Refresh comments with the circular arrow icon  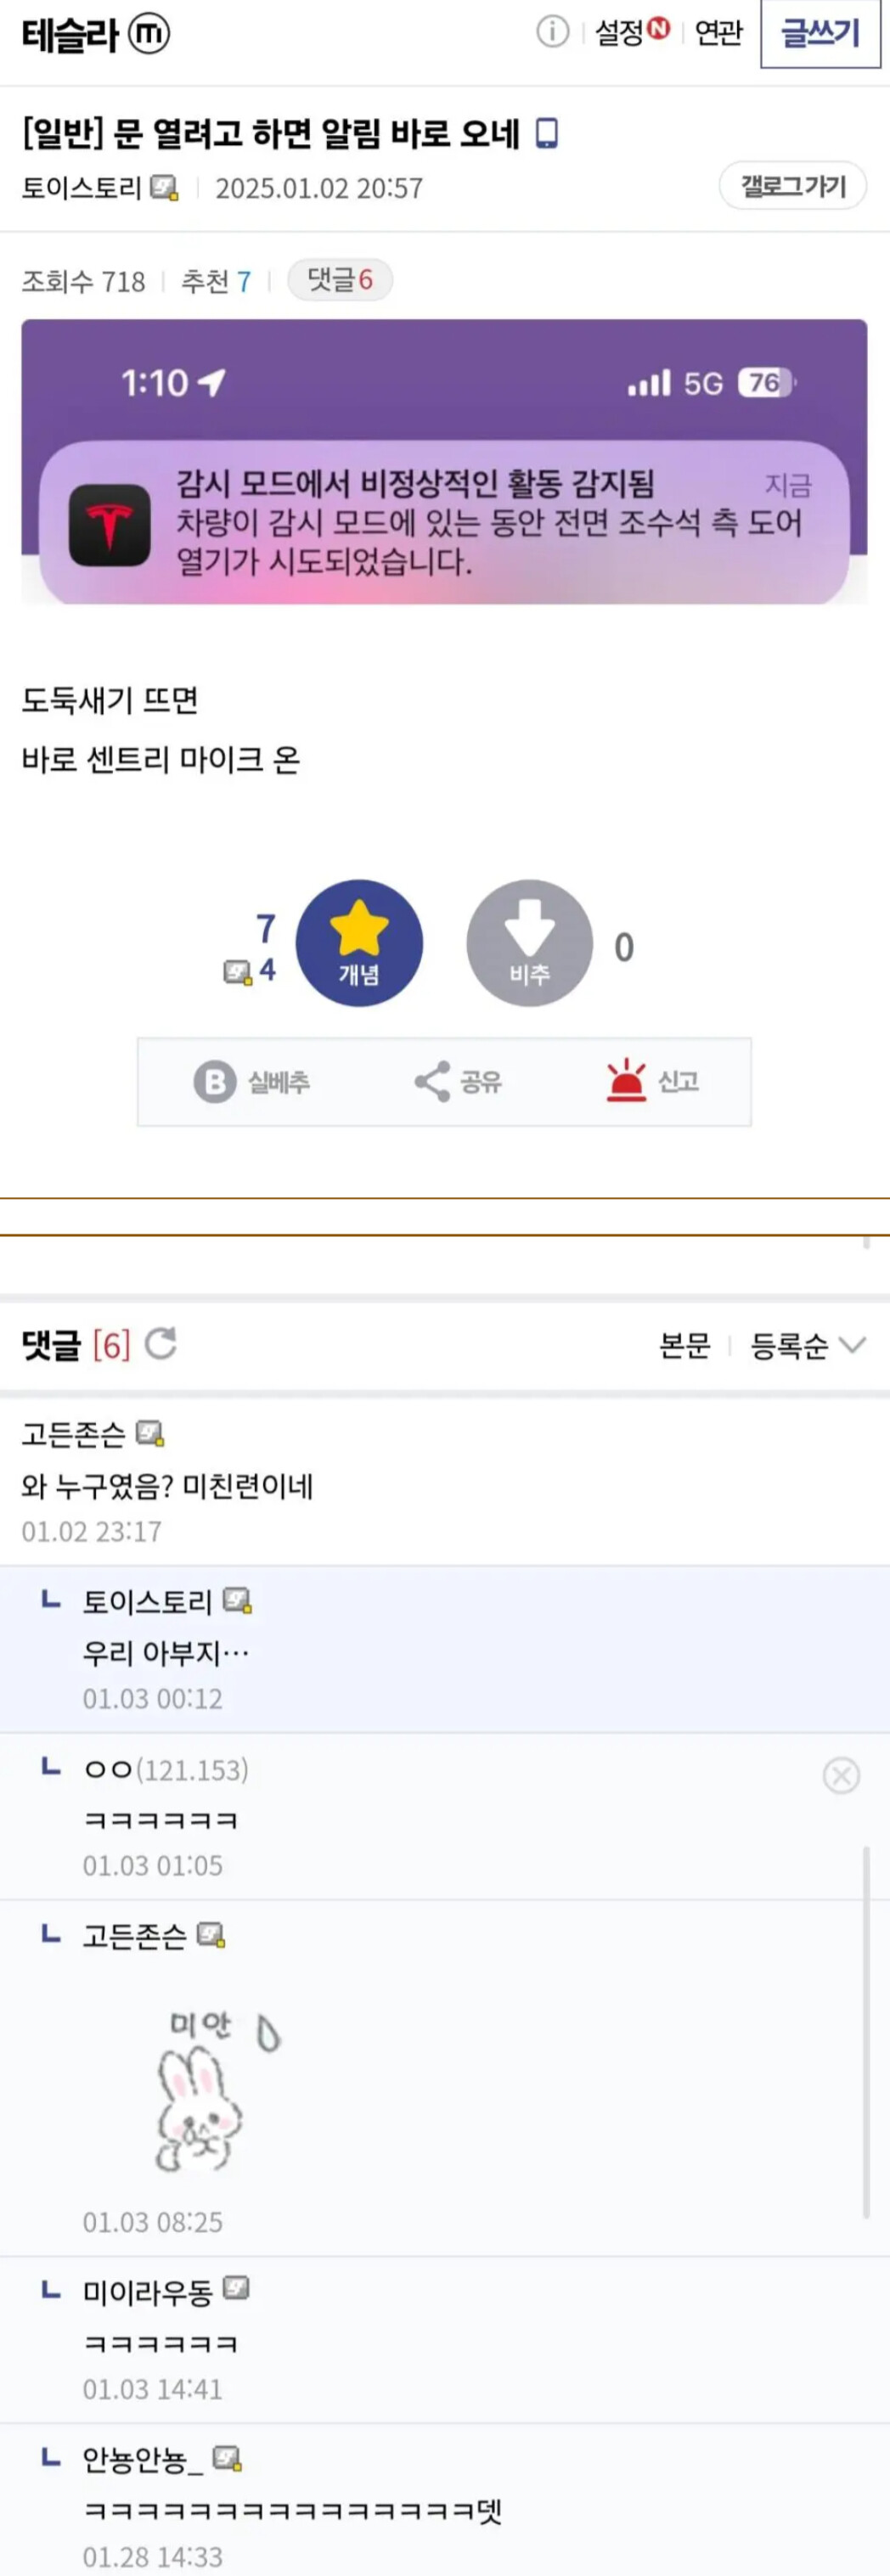click(161, 1343)
